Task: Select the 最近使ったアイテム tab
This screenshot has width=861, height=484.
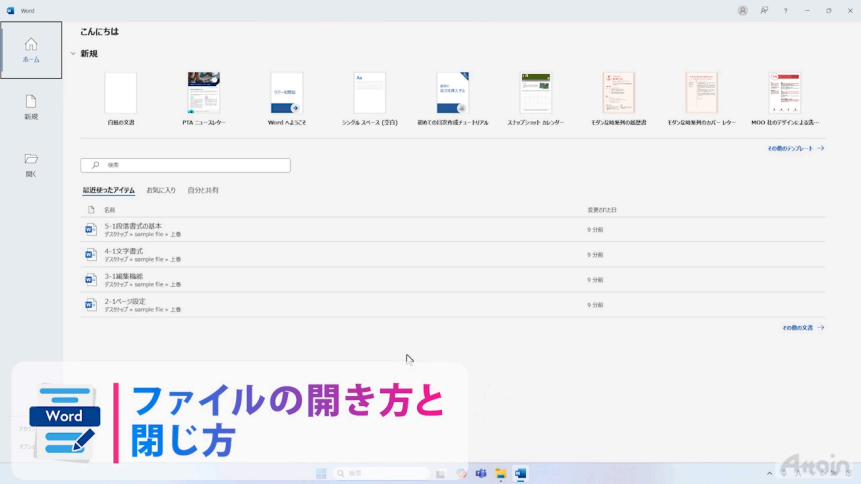Action: [x=108, y=190]
